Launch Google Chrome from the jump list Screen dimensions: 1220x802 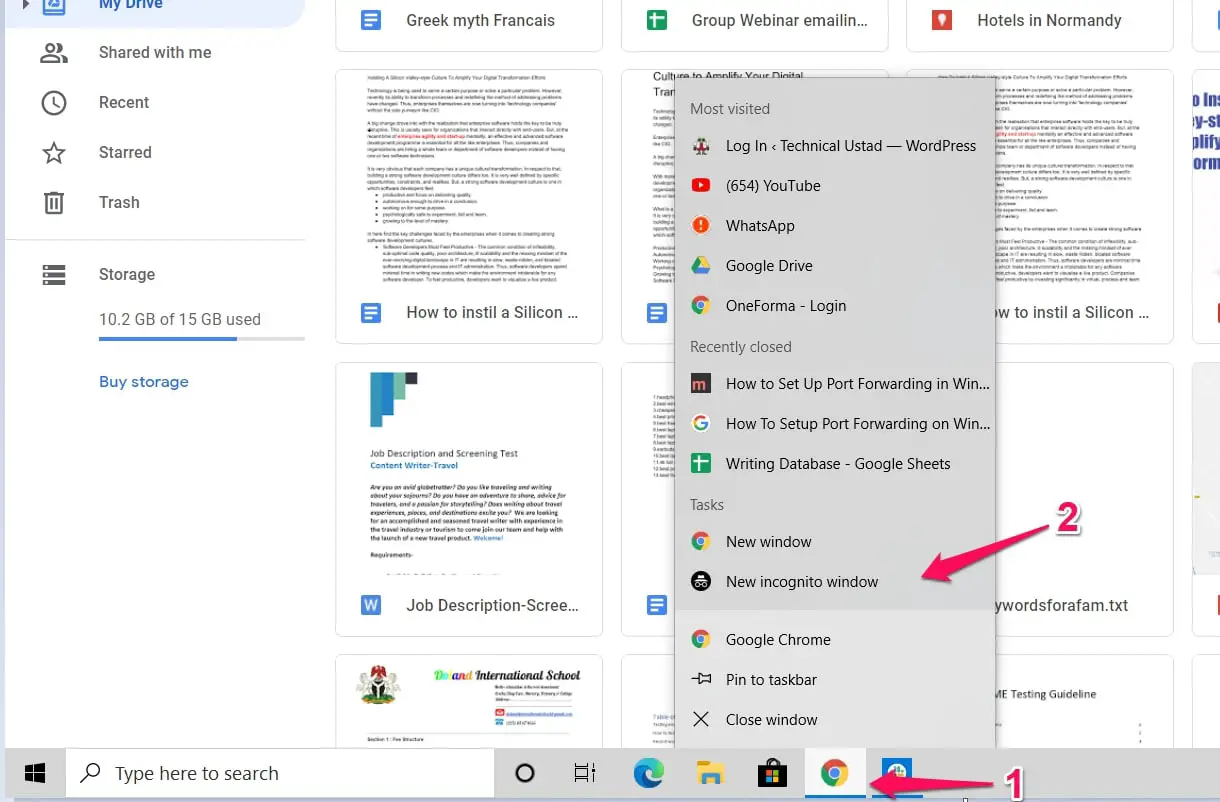(835, 640)
